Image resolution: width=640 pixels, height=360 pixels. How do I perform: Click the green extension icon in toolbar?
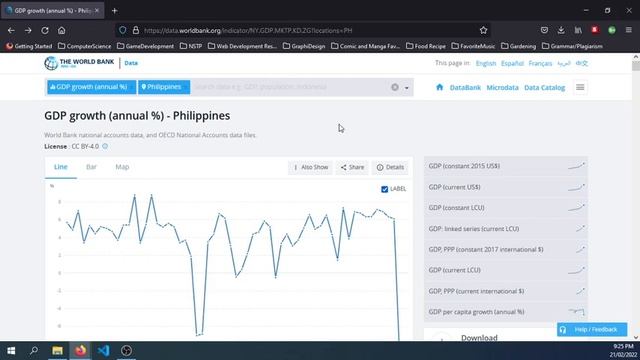[x=612, y=30]
